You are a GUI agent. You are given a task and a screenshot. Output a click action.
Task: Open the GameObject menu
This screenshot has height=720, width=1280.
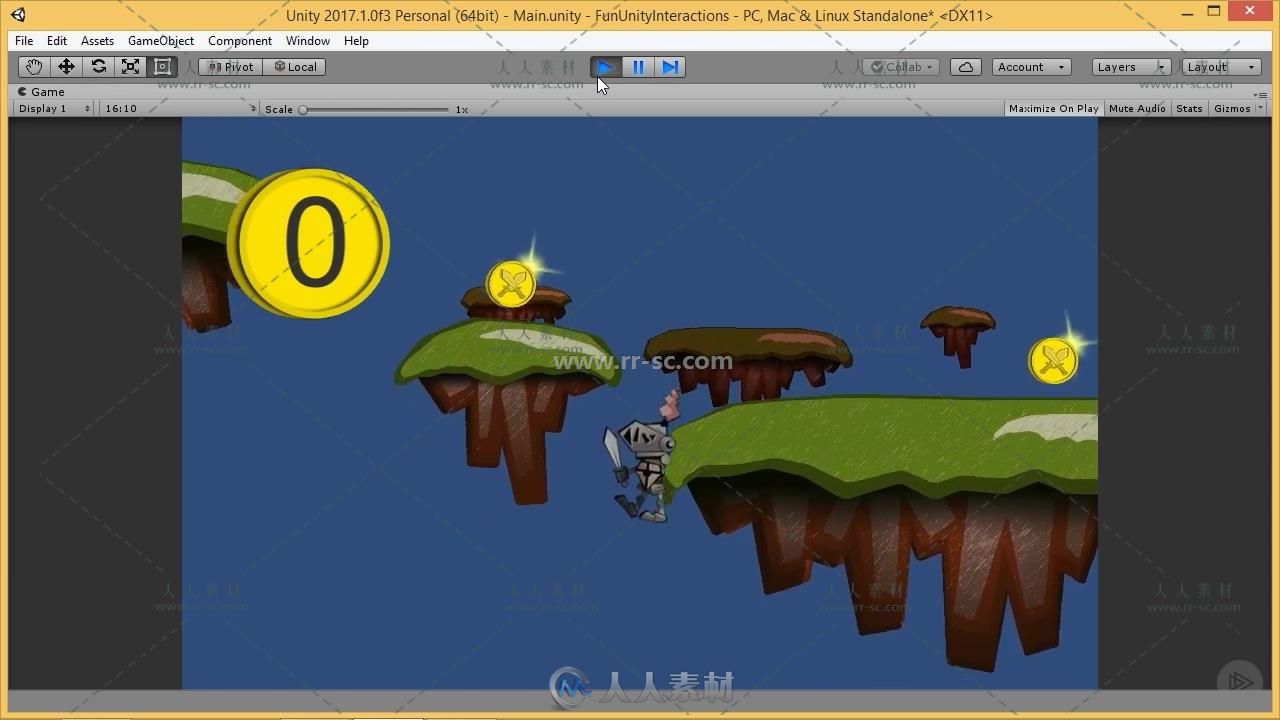[x=161, y=41]
